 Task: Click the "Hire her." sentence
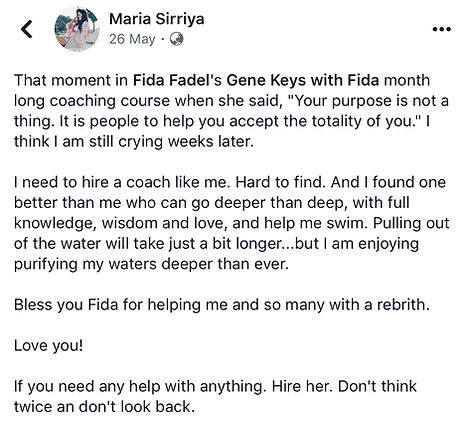coord(303,386)
